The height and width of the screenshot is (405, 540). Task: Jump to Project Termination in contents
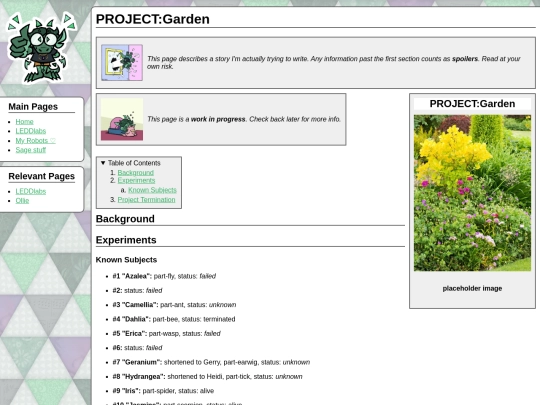coord(146,200)
